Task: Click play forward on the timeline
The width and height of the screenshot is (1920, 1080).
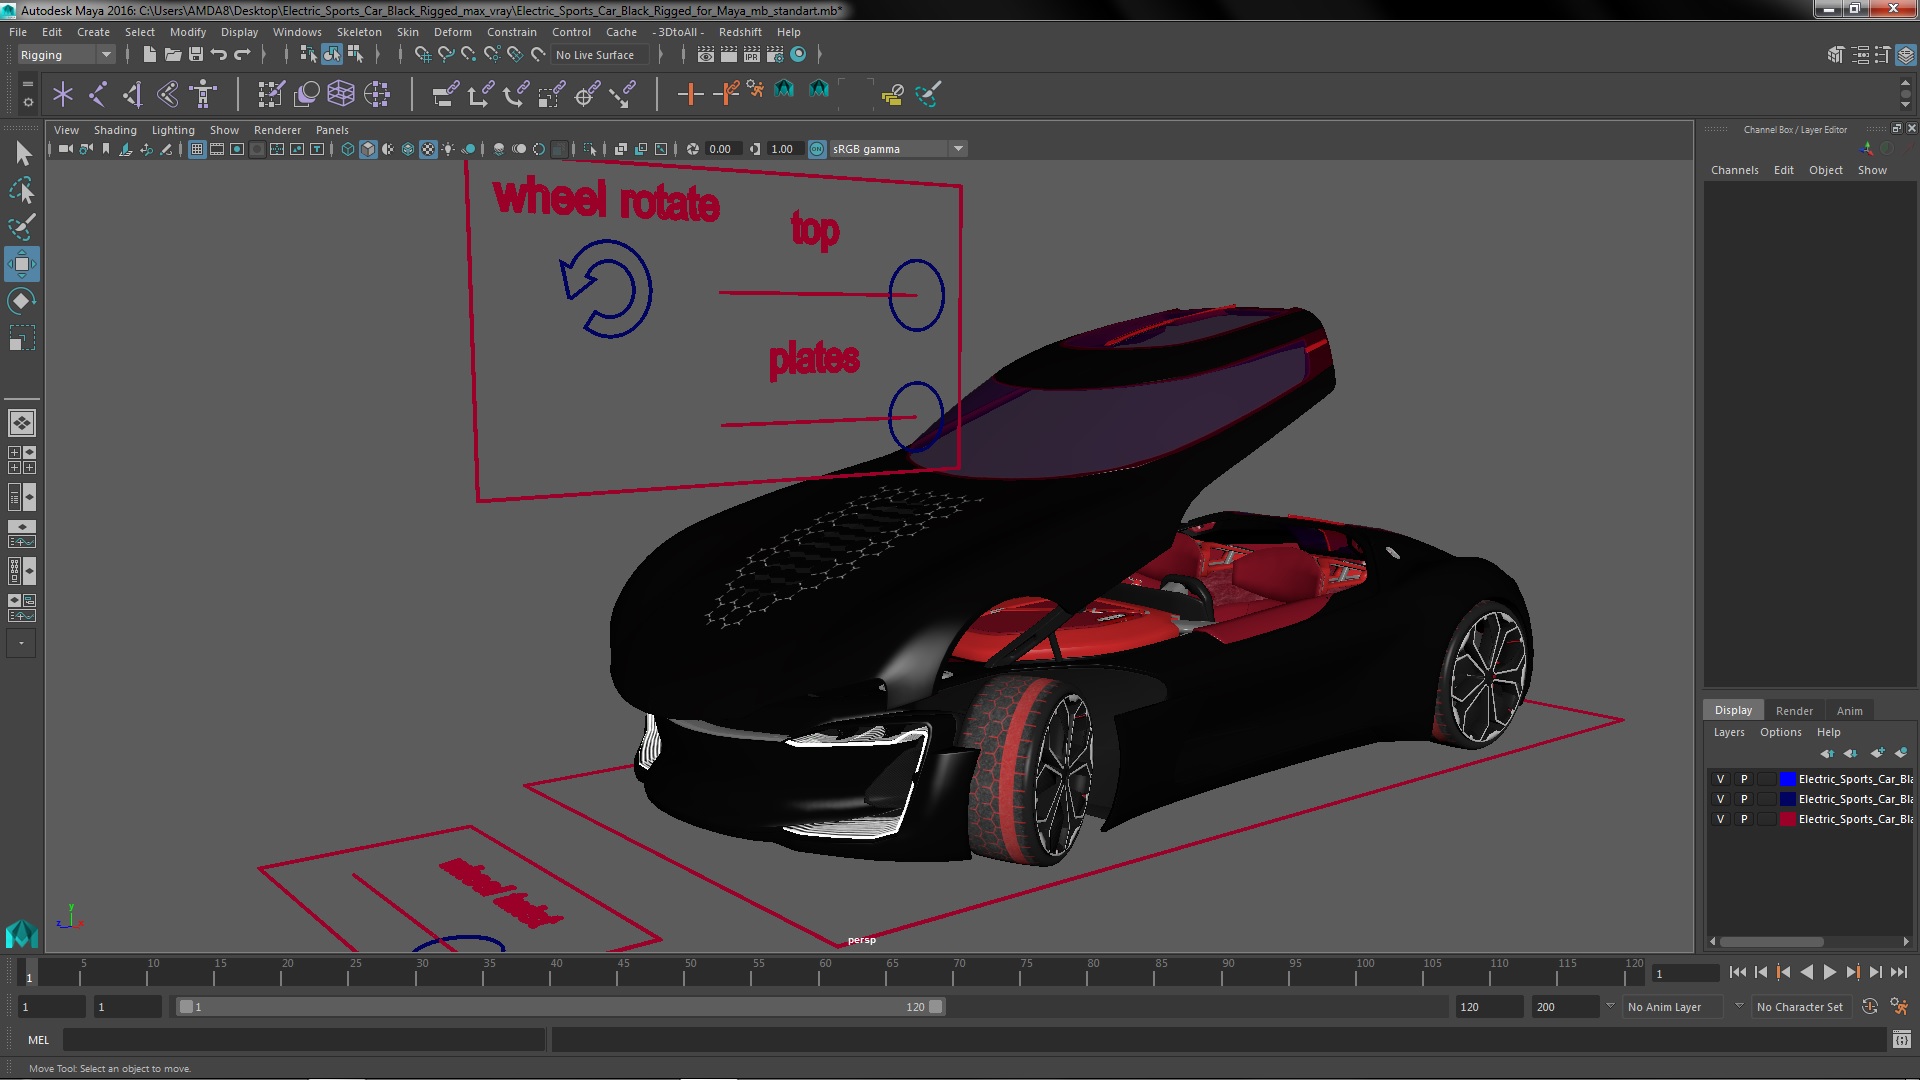Action: click(x=1829, y=972)
